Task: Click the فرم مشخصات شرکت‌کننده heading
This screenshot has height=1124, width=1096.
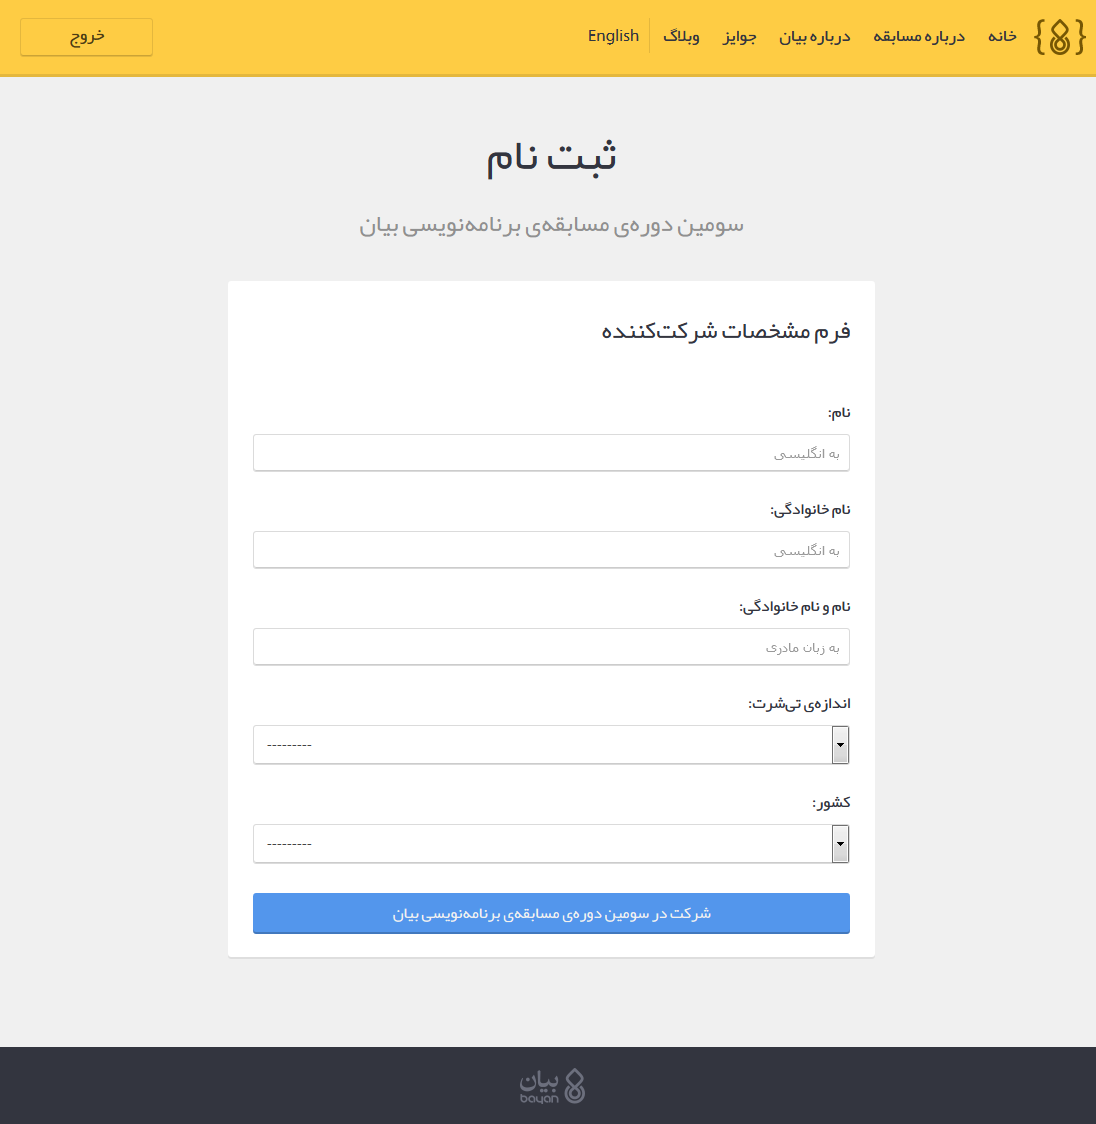Action: 725,331
